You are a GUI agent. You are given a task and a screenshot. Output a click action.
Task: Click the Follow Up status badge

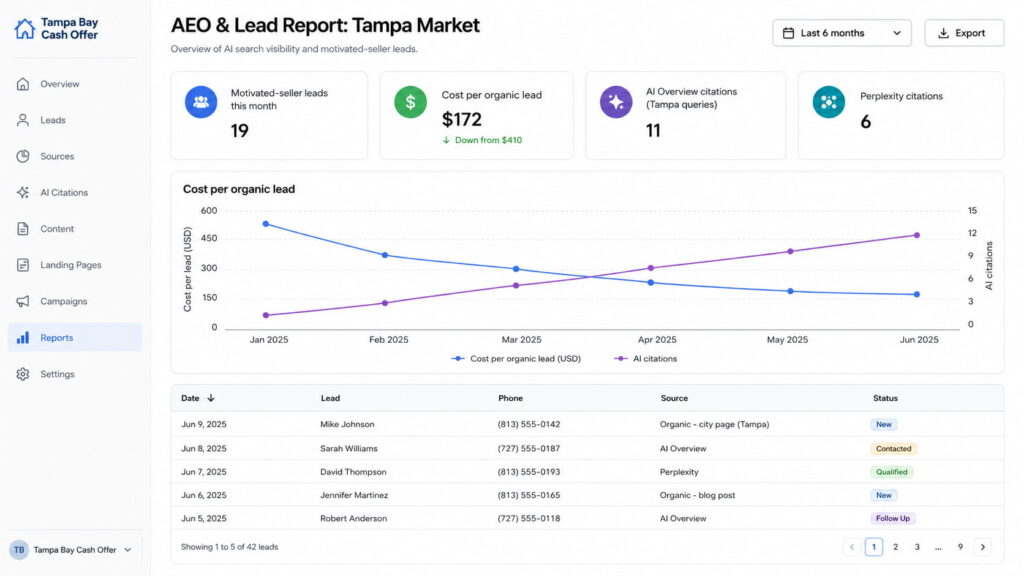coord(893,519)
